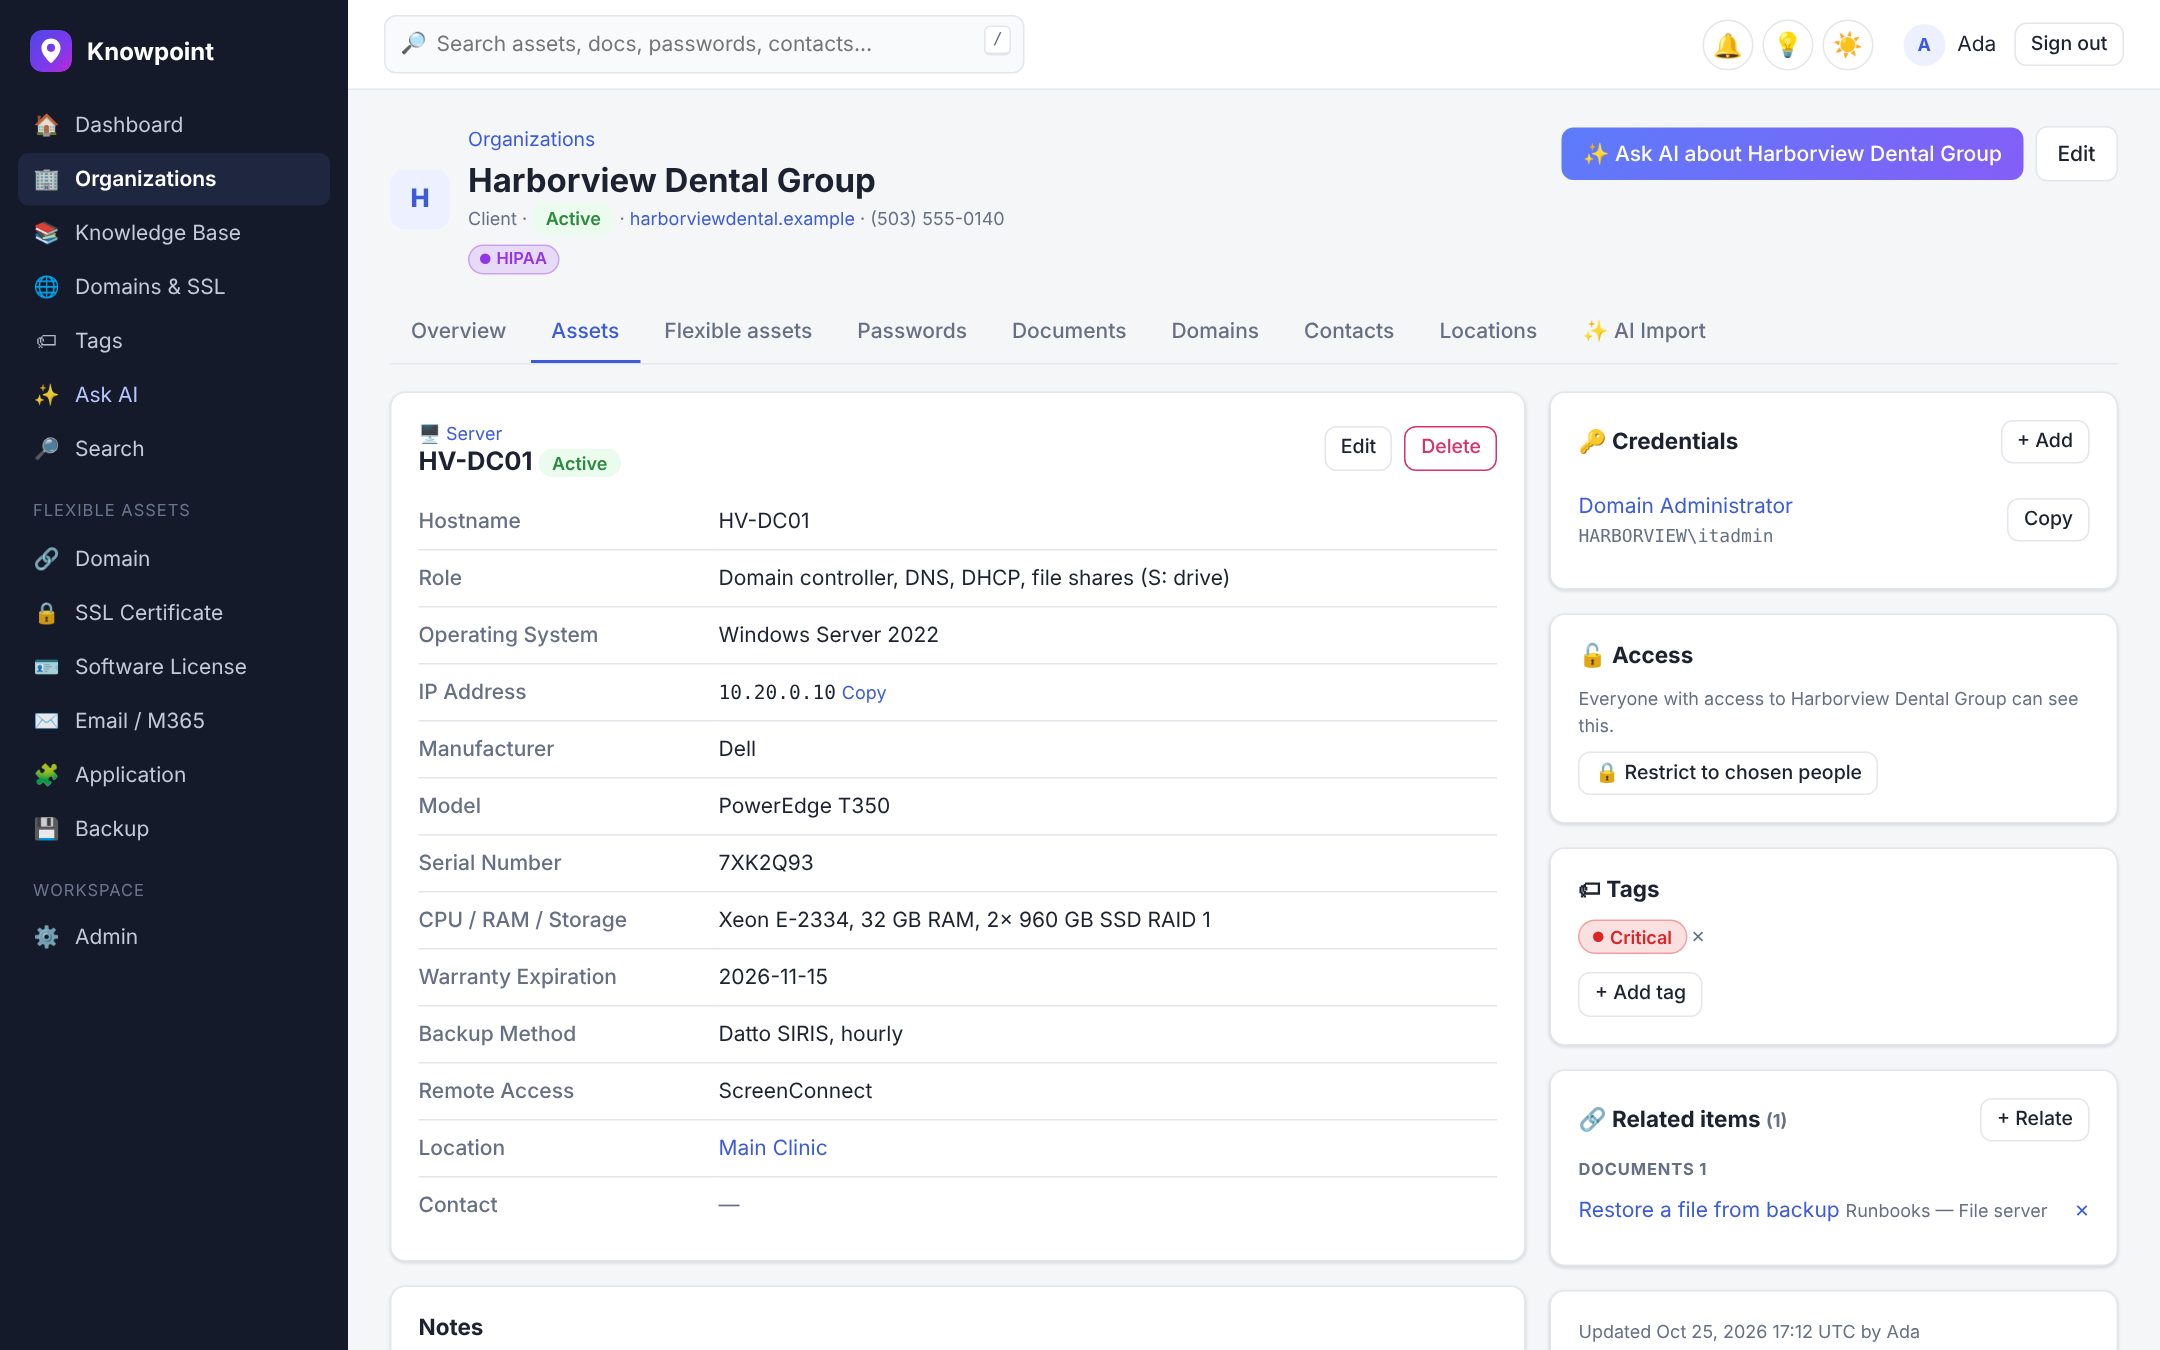The width and height of the screenshot is (2160, 1350).
Task: Click Restrict to chosen people
Action: pos(1727,773)
